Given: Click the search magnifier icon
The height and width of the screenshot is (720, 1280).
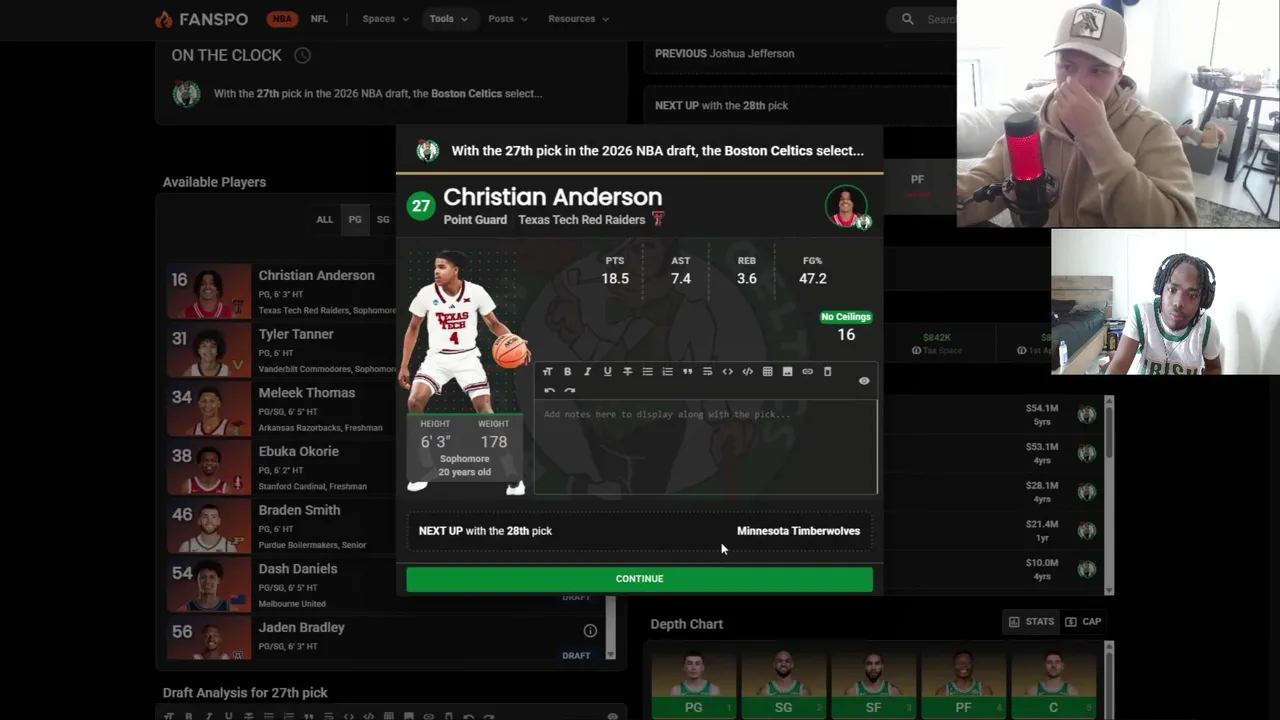Looking at the screenshot, I should (907, 19).
